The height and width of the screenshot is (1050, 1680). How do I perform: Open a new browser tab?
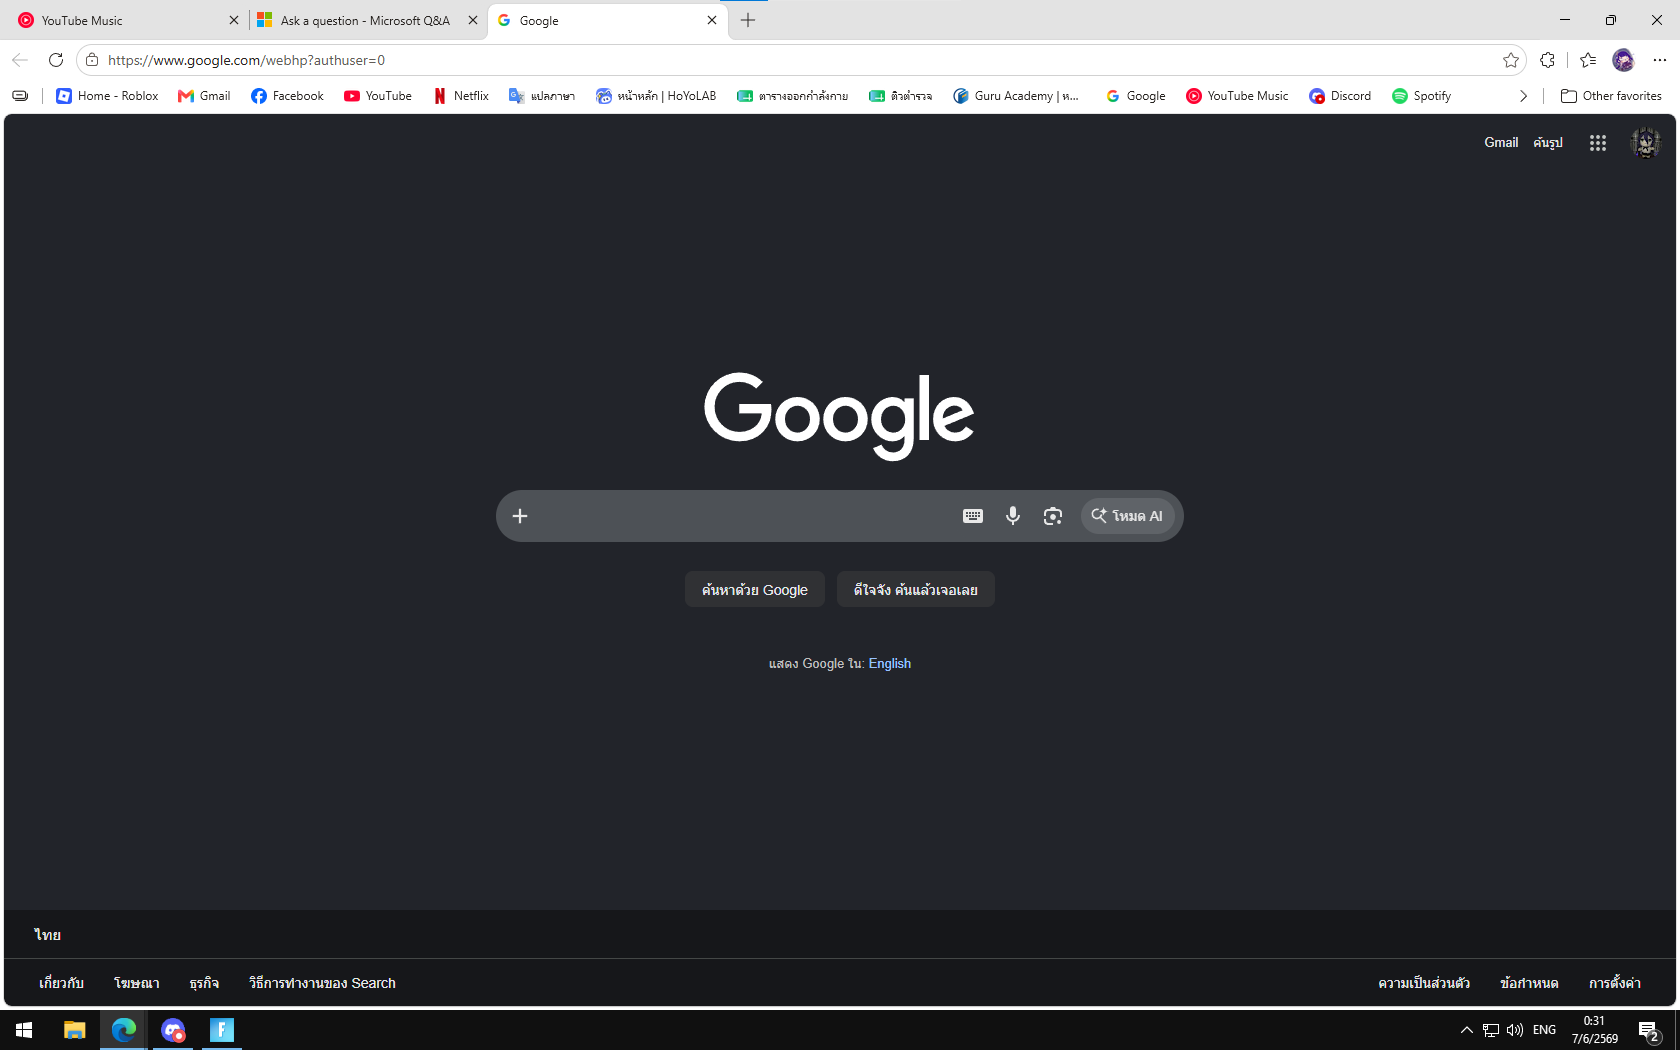(748, 20)
